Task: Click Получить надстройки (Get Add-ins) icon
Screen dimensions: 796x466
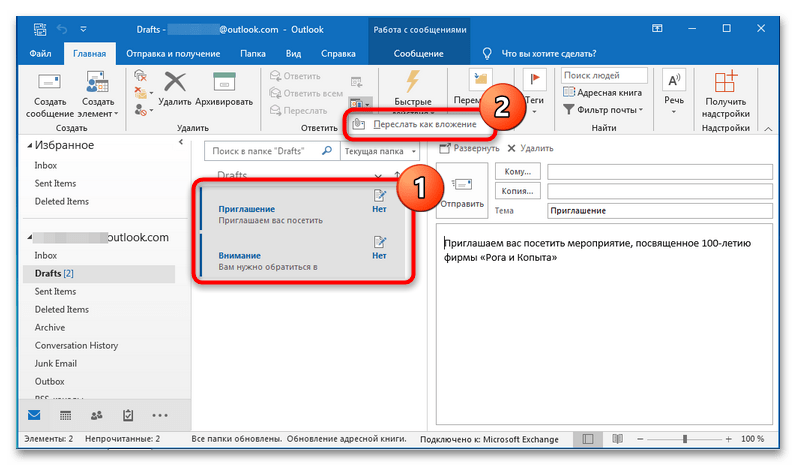Action: click(725, 82)
